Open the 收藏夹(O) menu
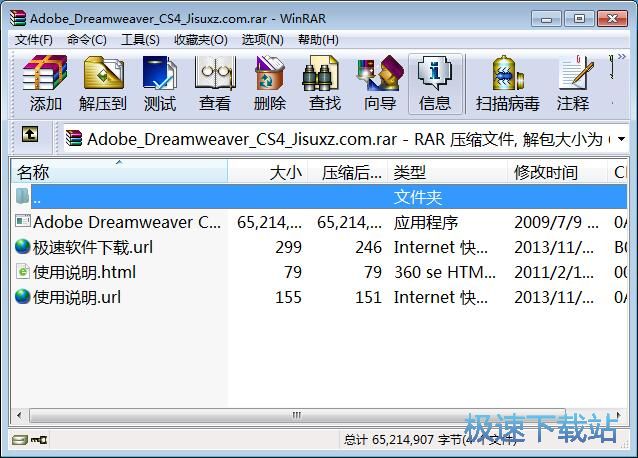Image resolution: width=638 pixels, height=458 pixels. coord(201,40)
